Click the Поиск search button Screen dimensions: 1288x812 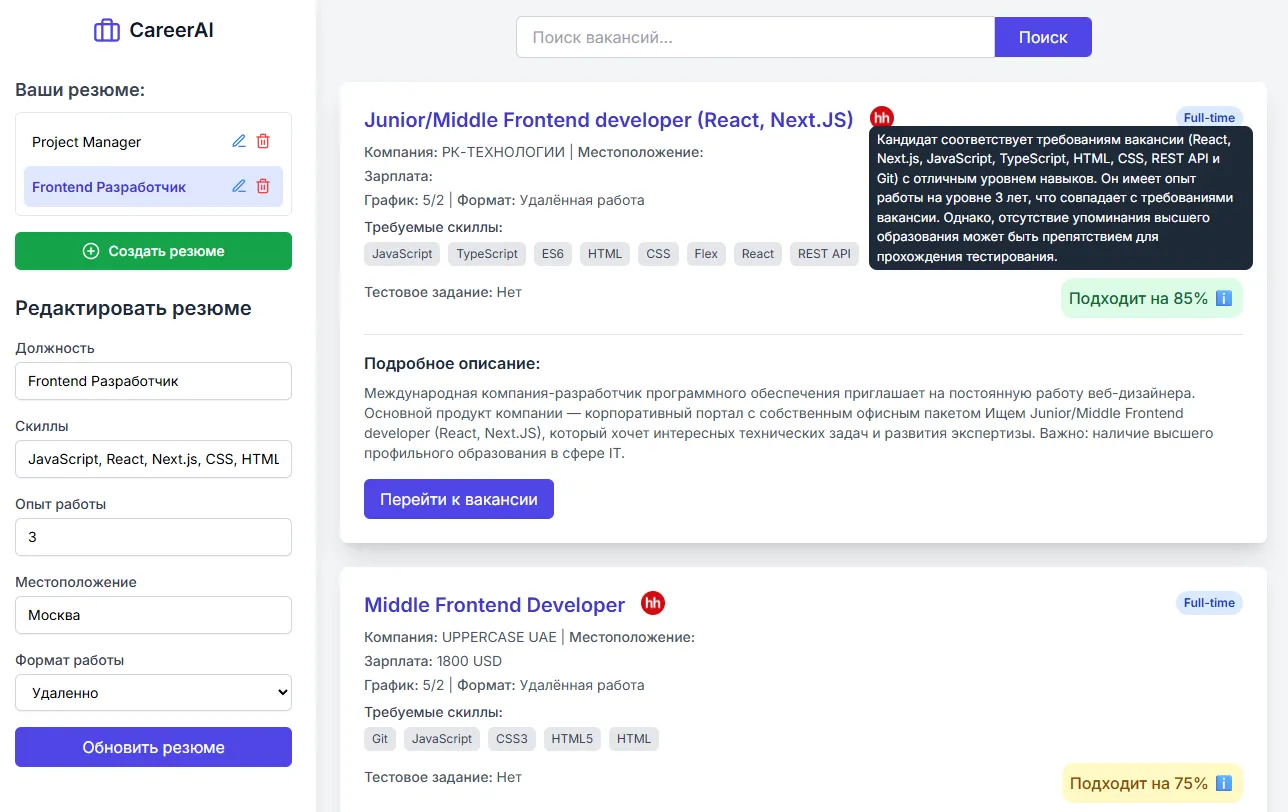[x=1043, y=36]
